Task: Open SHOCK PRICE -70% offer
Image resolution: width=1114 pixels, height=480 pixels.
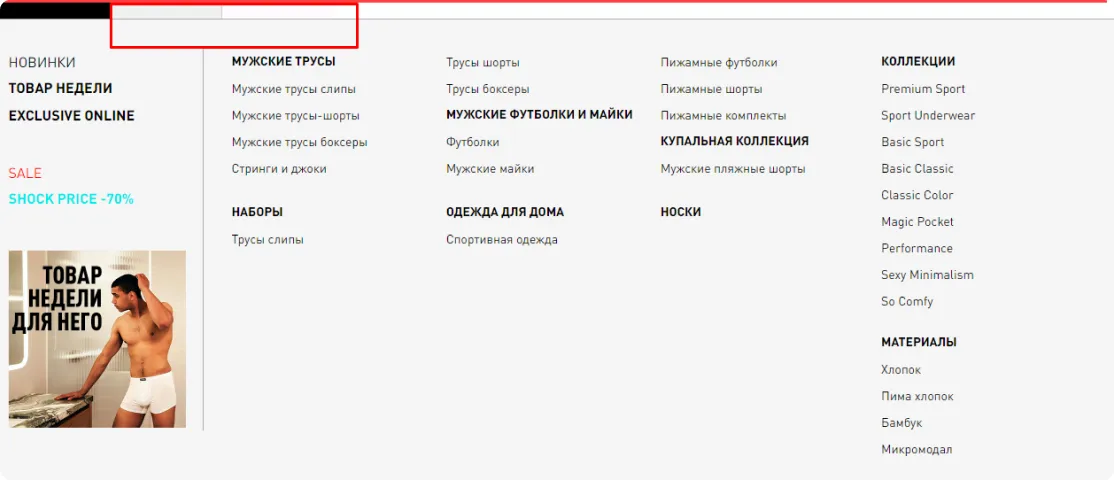Action: pyautogui.click(x=71, y=199)
